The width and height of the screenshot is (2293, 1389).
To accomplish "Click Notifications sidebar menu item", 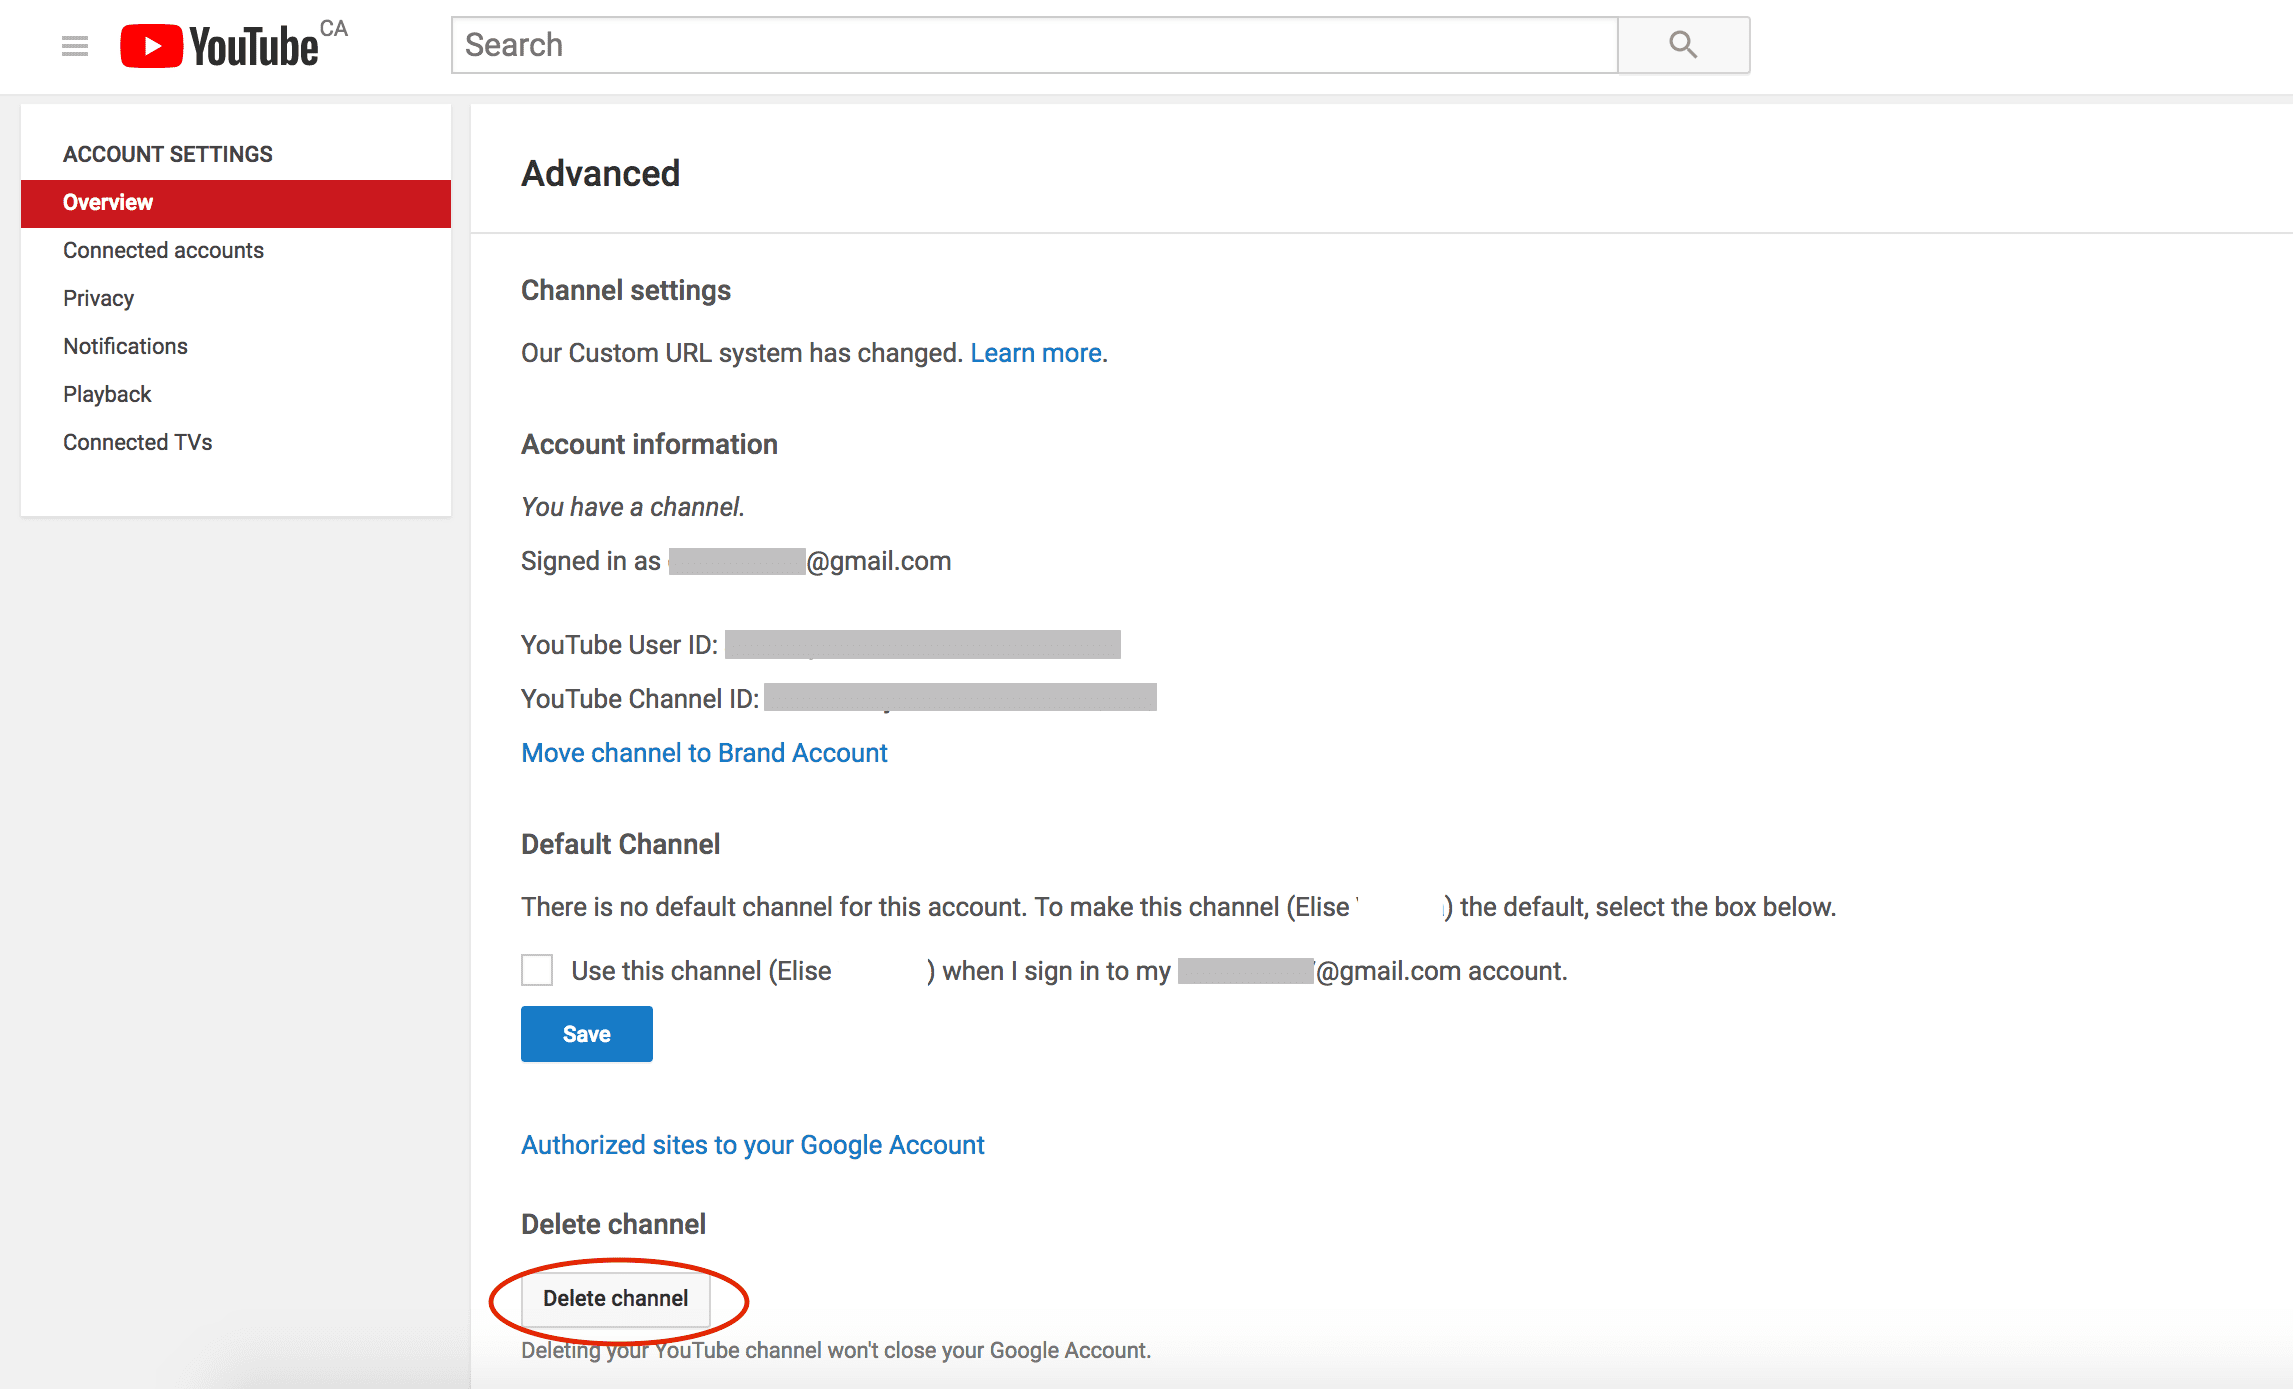I will tap(124, 346).
